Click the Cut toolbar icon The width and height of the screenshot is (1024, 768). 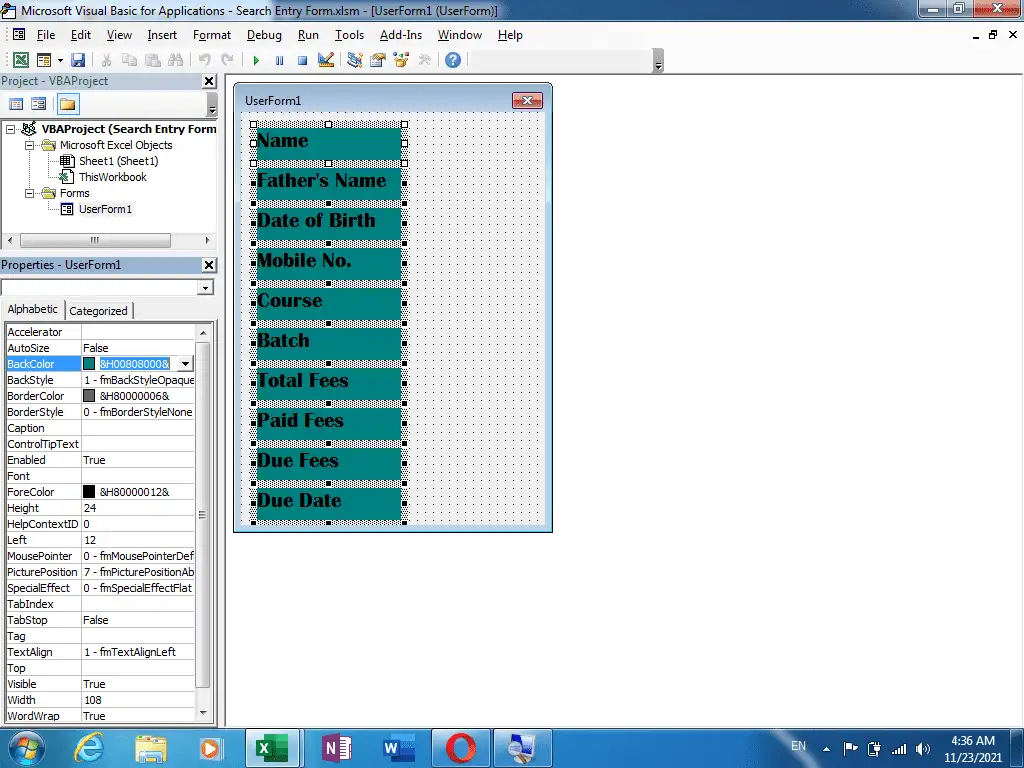106,60
